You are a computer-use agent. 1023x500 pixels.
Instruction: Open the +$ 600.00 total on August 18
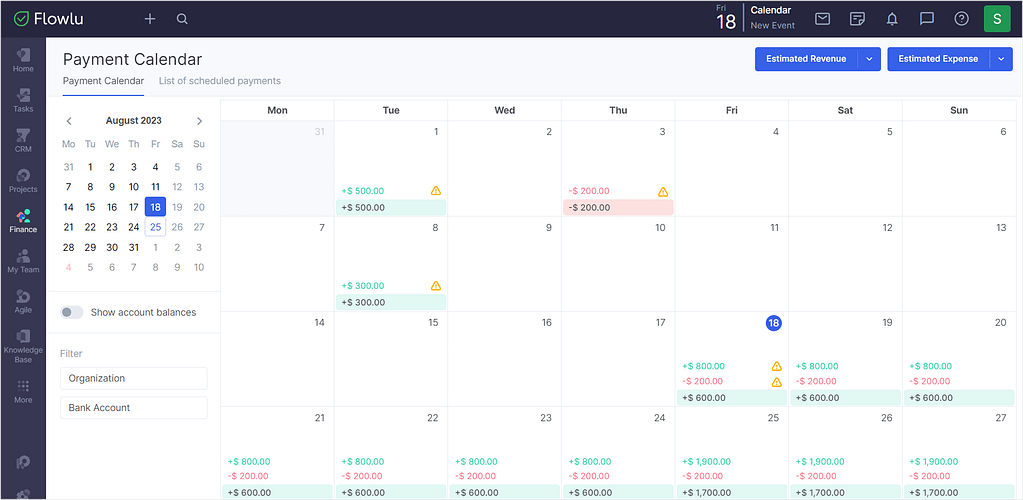coord(731,398)
